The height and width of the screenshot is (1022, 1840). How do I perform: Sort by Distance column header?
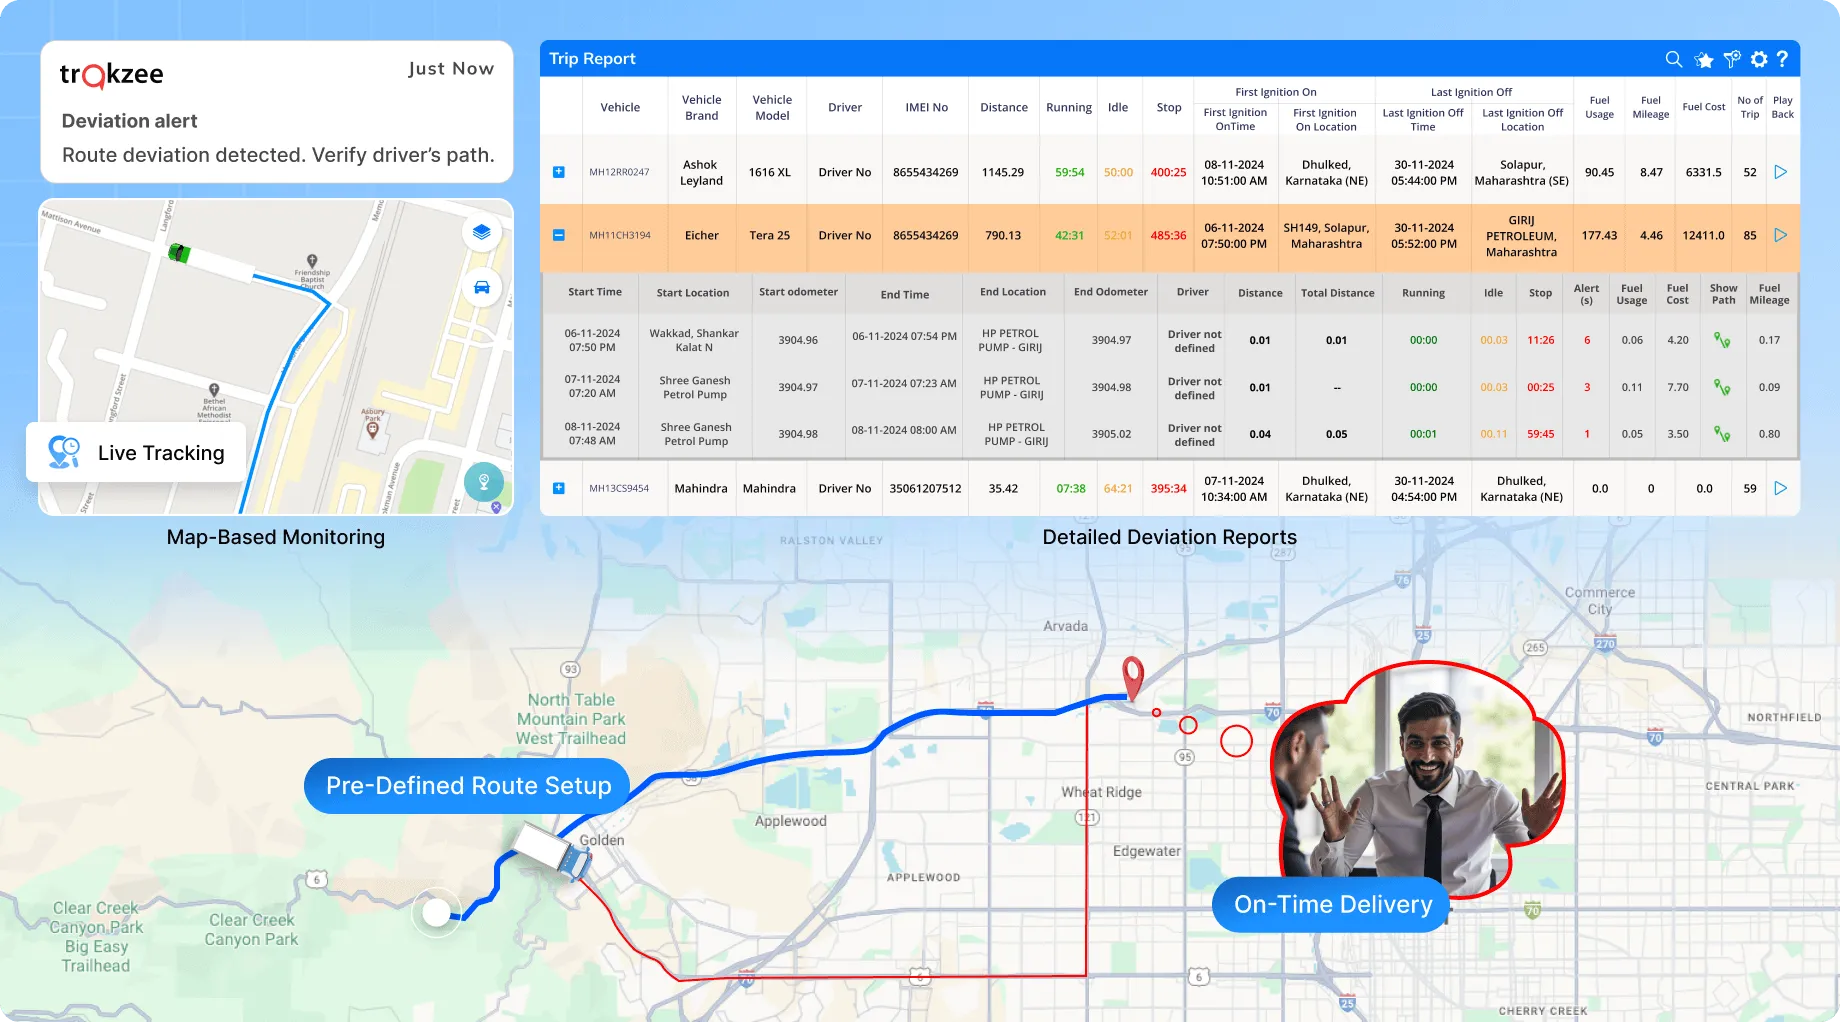tap(1003, 107)
